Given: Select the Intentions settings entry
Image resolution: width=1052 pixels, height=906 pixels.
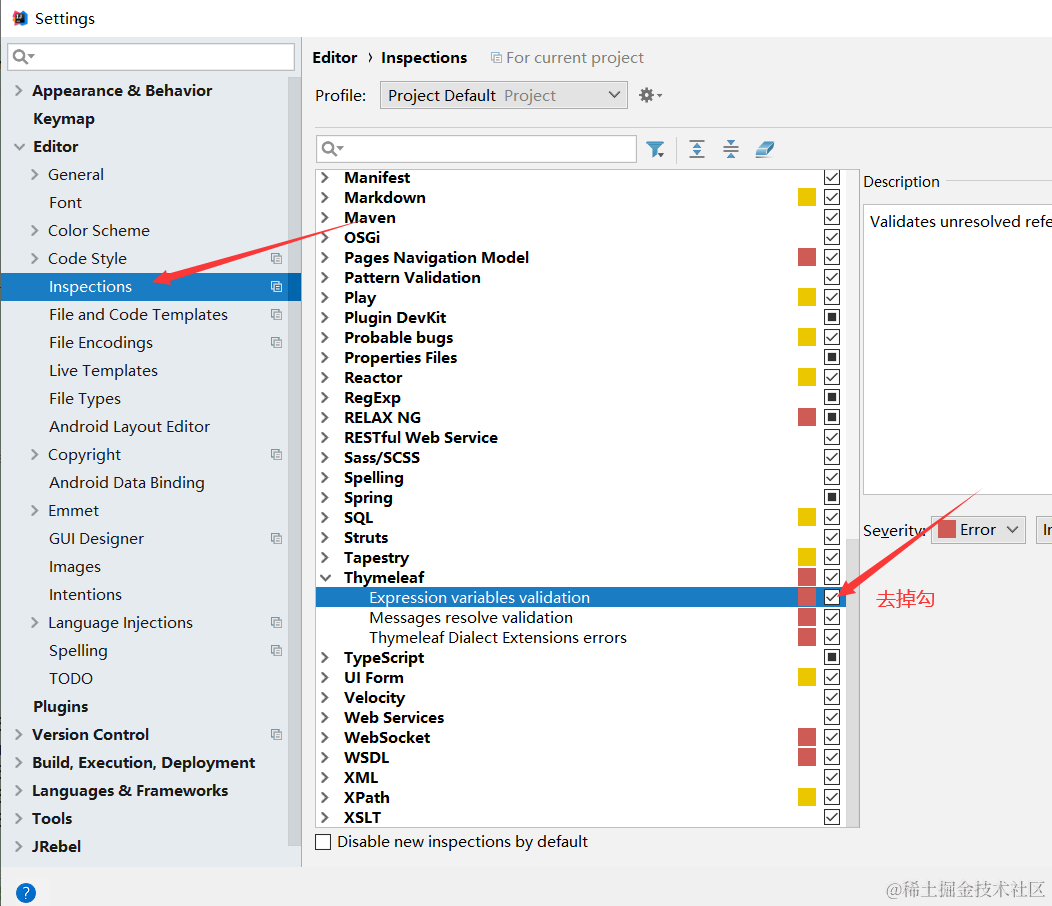Looking at the screenshot, I should click(85, 595).
